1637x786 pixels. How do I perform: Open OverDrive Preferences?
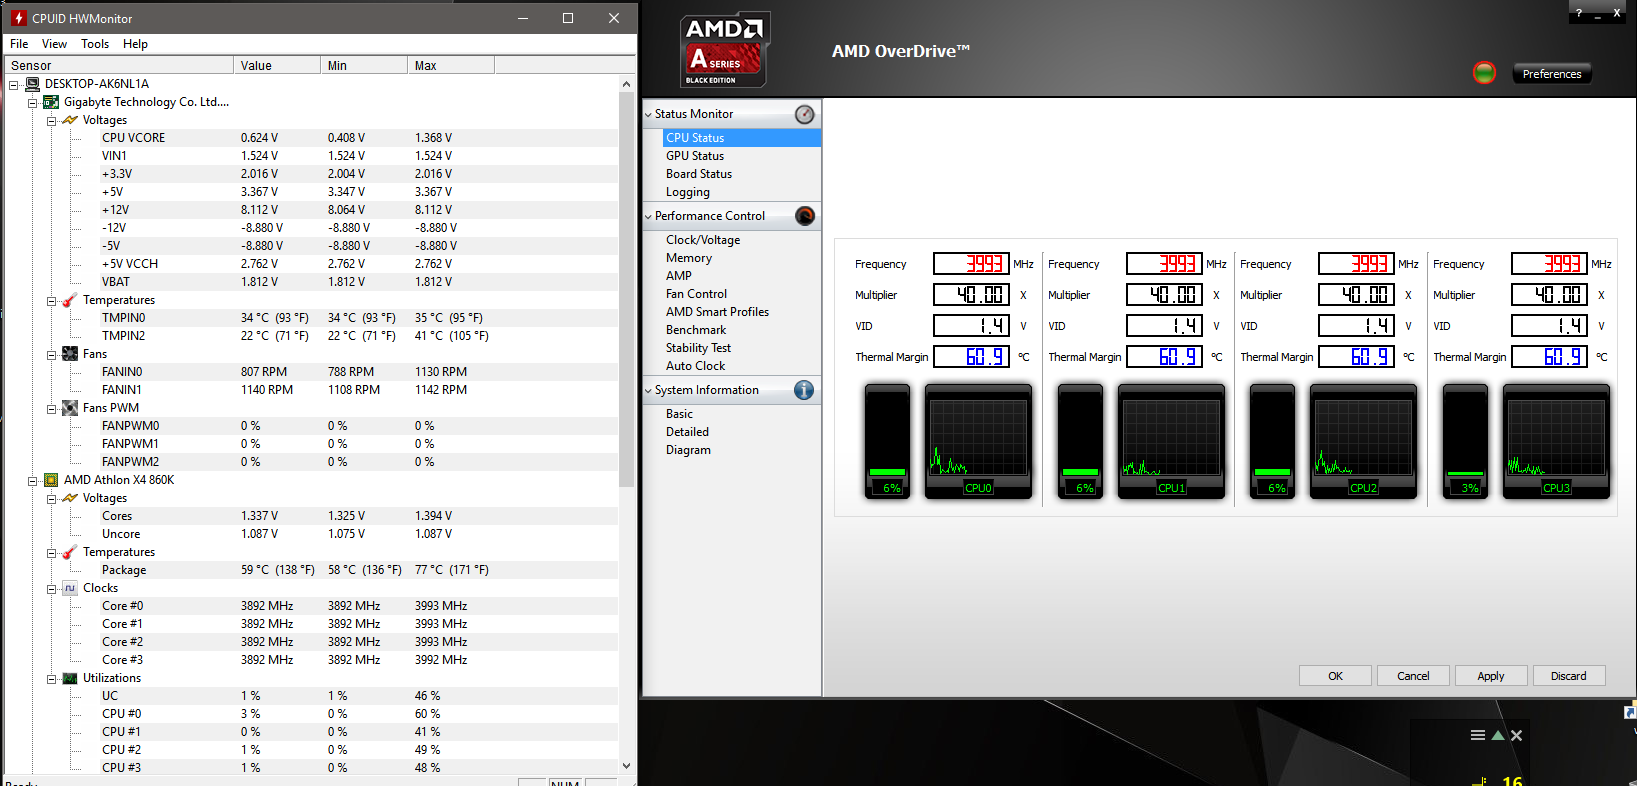[1552, 74]
